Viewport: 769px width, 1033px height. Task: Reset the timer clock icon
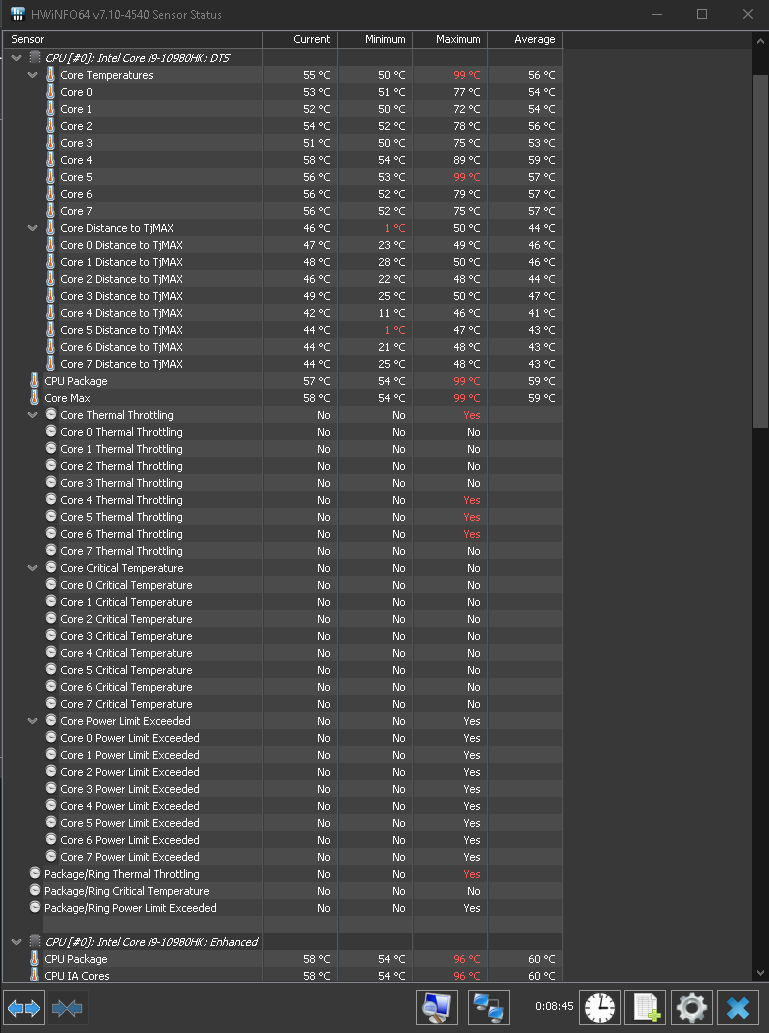tap(600, 1007)
